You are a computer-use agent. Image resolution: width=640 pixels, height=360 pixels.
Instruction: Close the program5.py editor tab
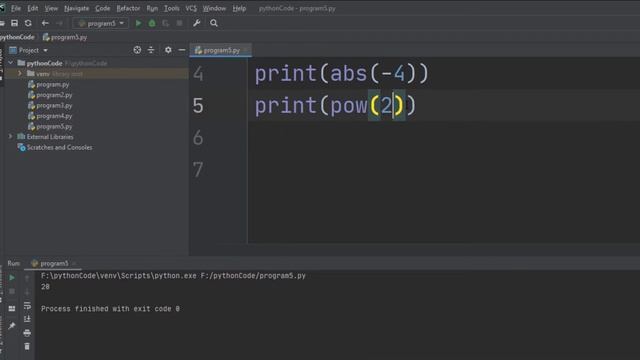[246, 50]
